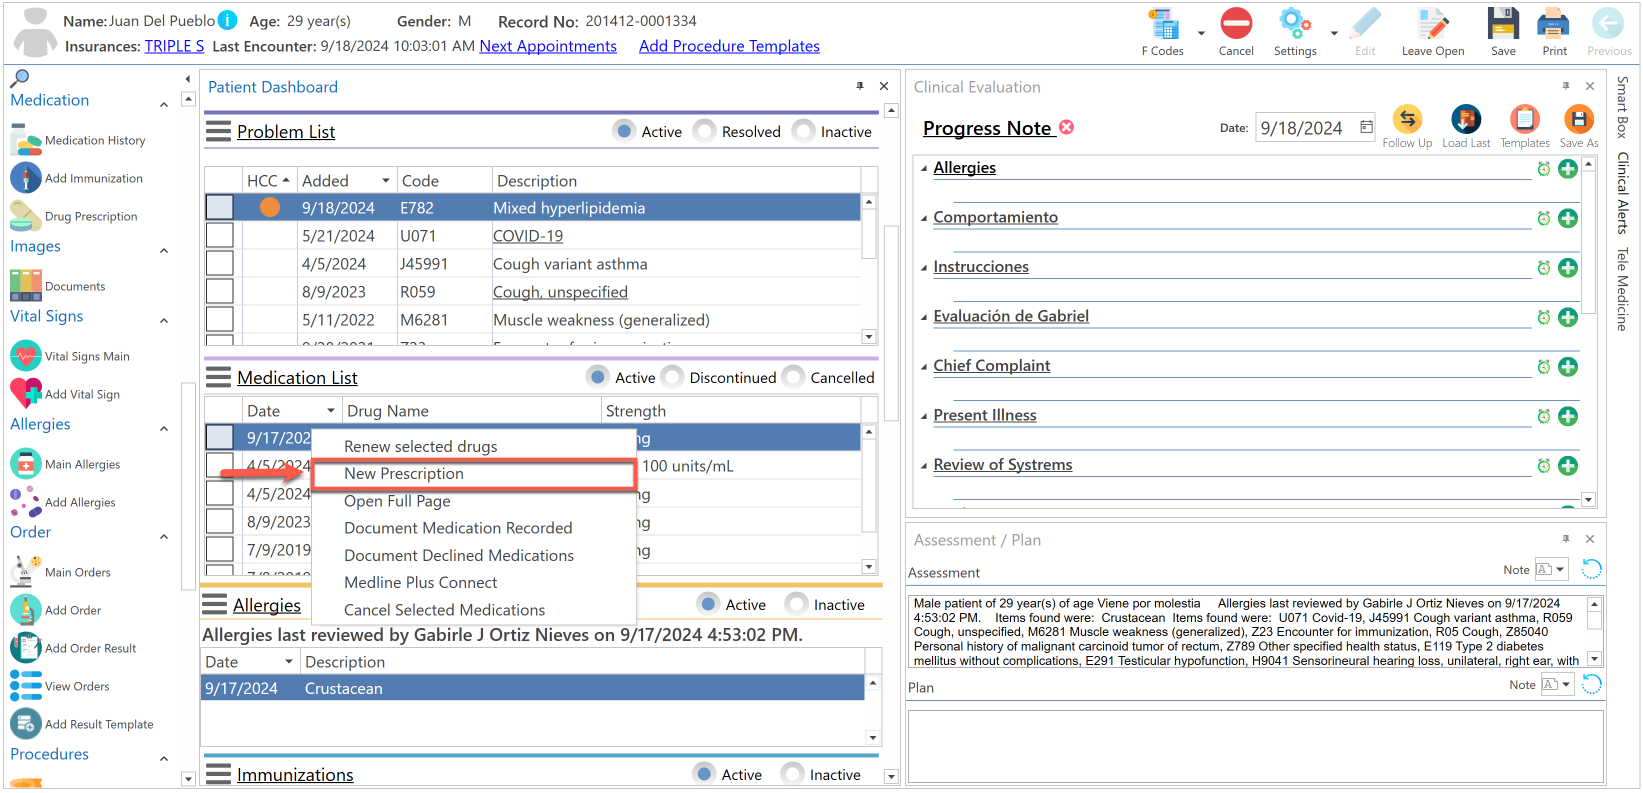The width and height of the screenshot is (1643, 793).
Task: Open the Added column filter dropdown
Action: click(x=386, y=181)
